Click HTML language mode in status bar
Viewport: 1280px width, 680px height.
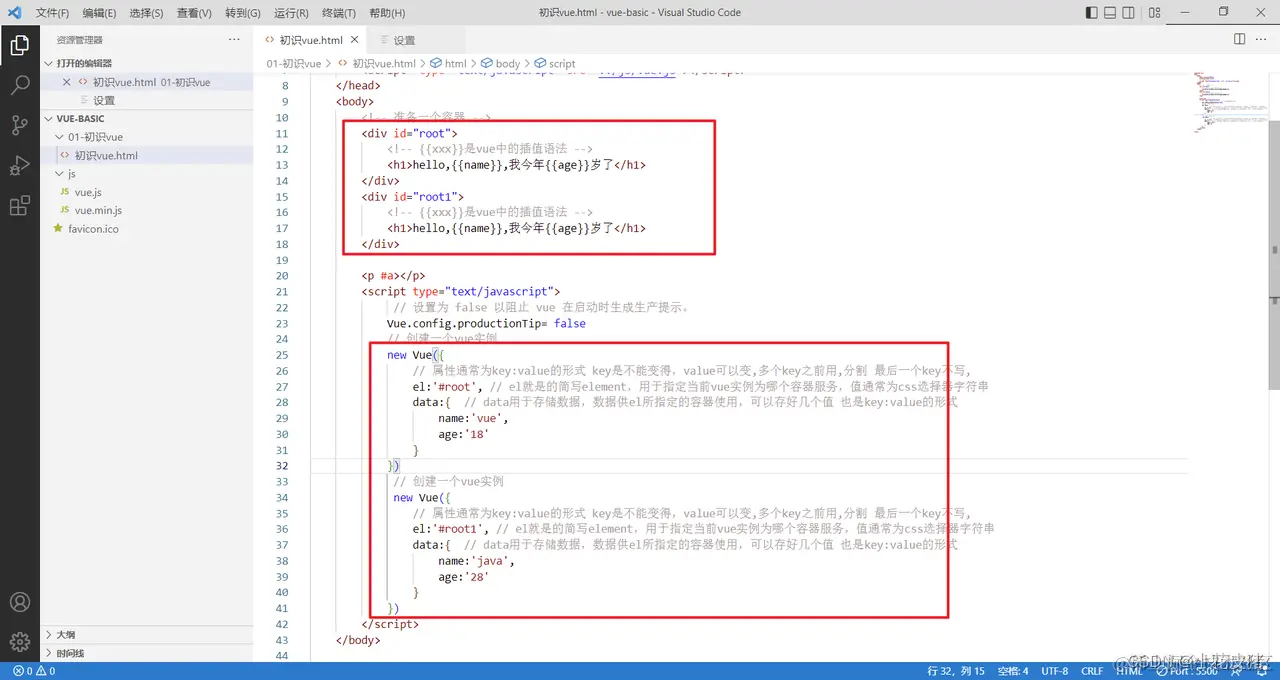tap(1129, 671)
